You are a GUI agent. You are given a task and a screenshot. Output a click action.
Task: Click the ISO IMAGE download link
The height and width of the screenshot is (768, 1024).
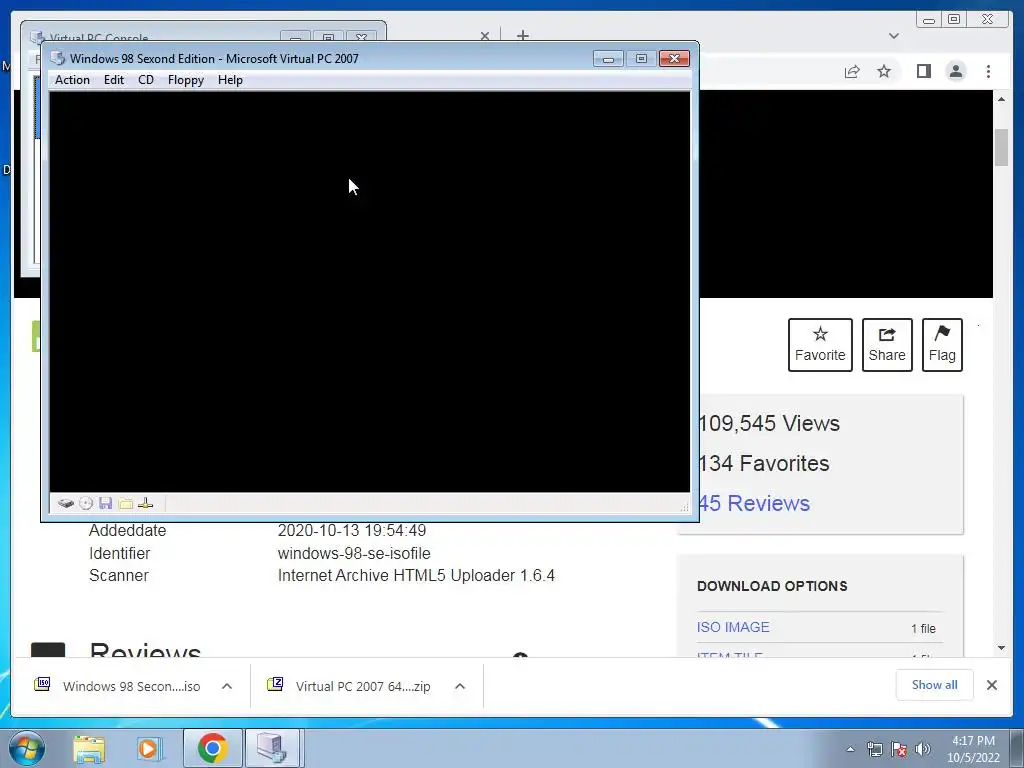tap(733, 627)
